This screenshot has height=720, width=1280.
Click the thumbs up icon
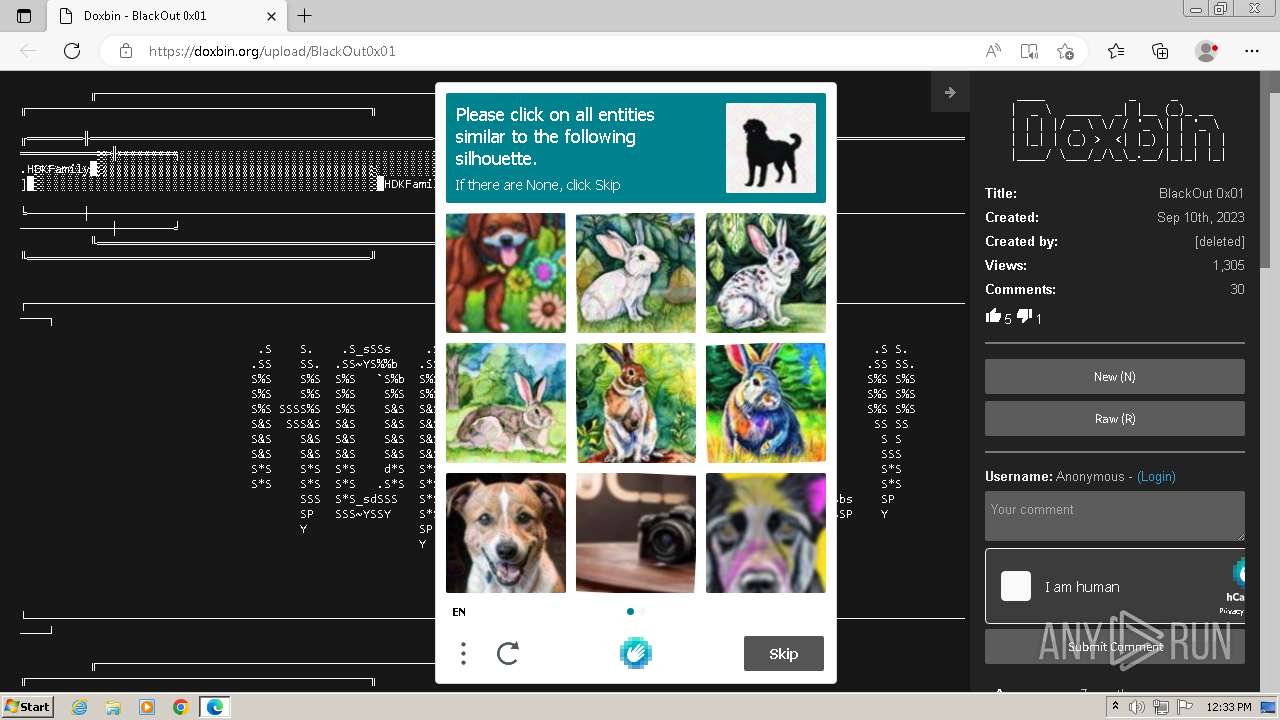[x=993, y=316]
